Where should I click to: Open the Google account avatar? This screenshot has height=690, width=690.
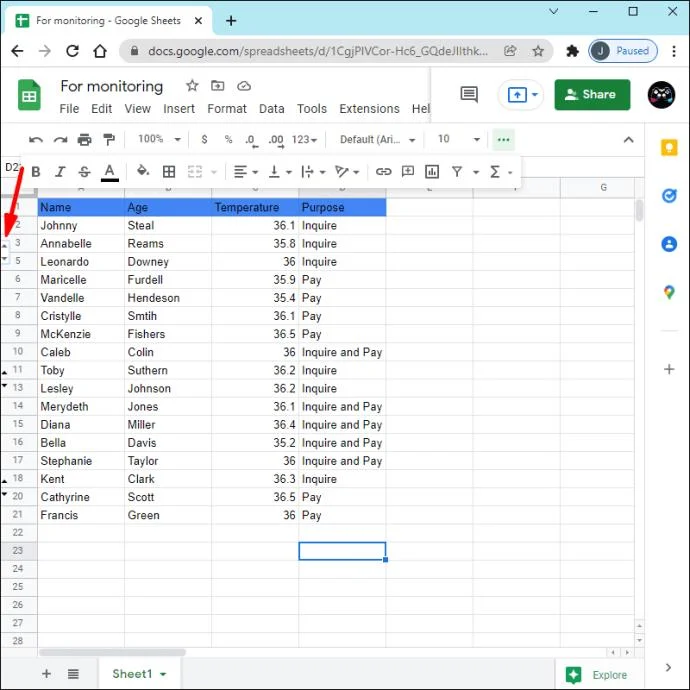(661, 95)
